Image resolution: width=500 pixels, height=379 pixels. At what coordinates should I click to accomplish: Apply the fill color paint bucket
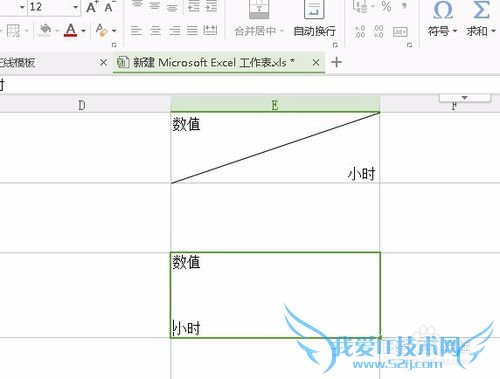[x=45, y=30]
